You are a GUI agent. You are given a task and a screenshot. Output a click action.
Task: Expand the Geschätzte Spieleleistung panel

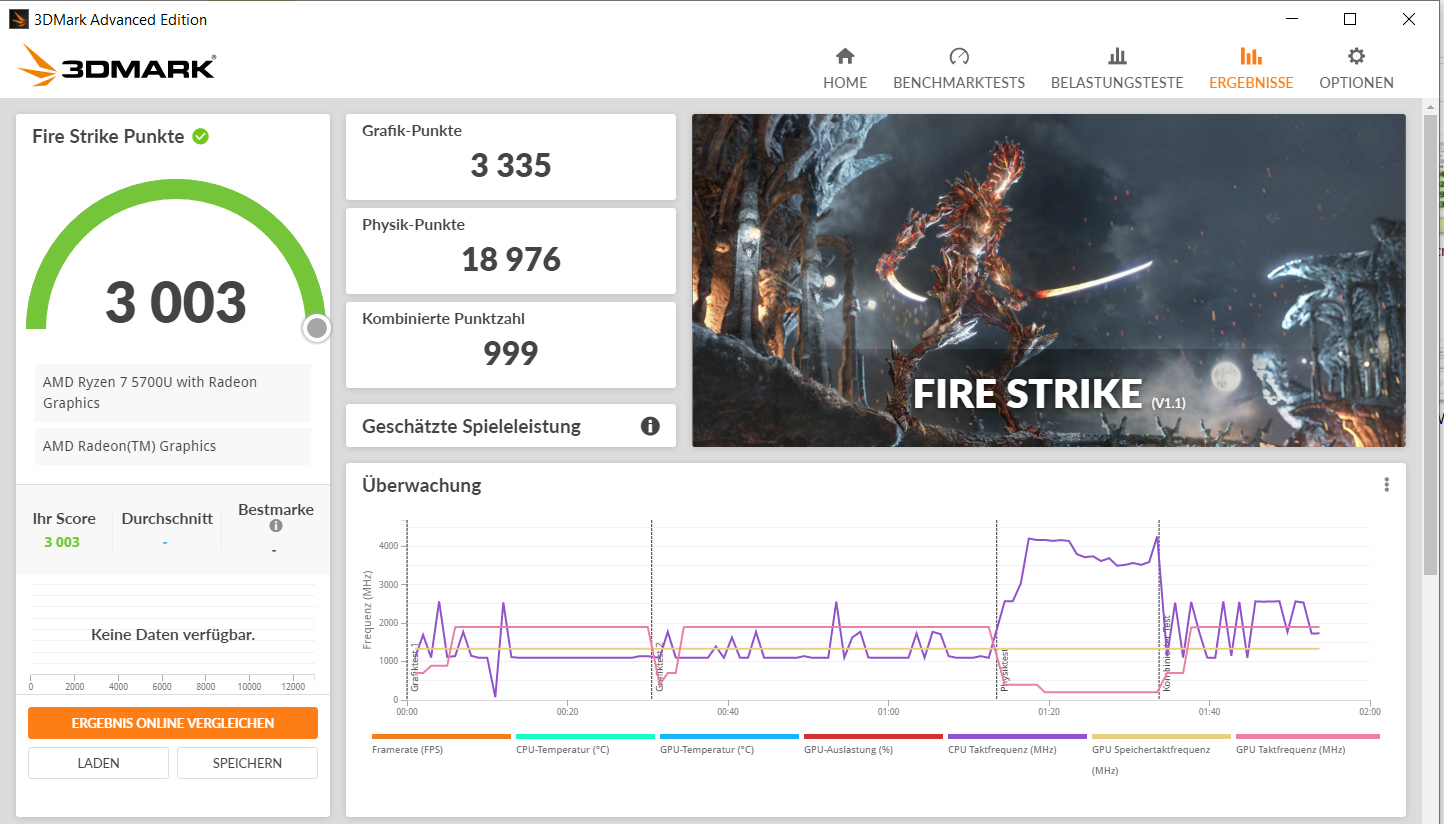pos(511,426)
